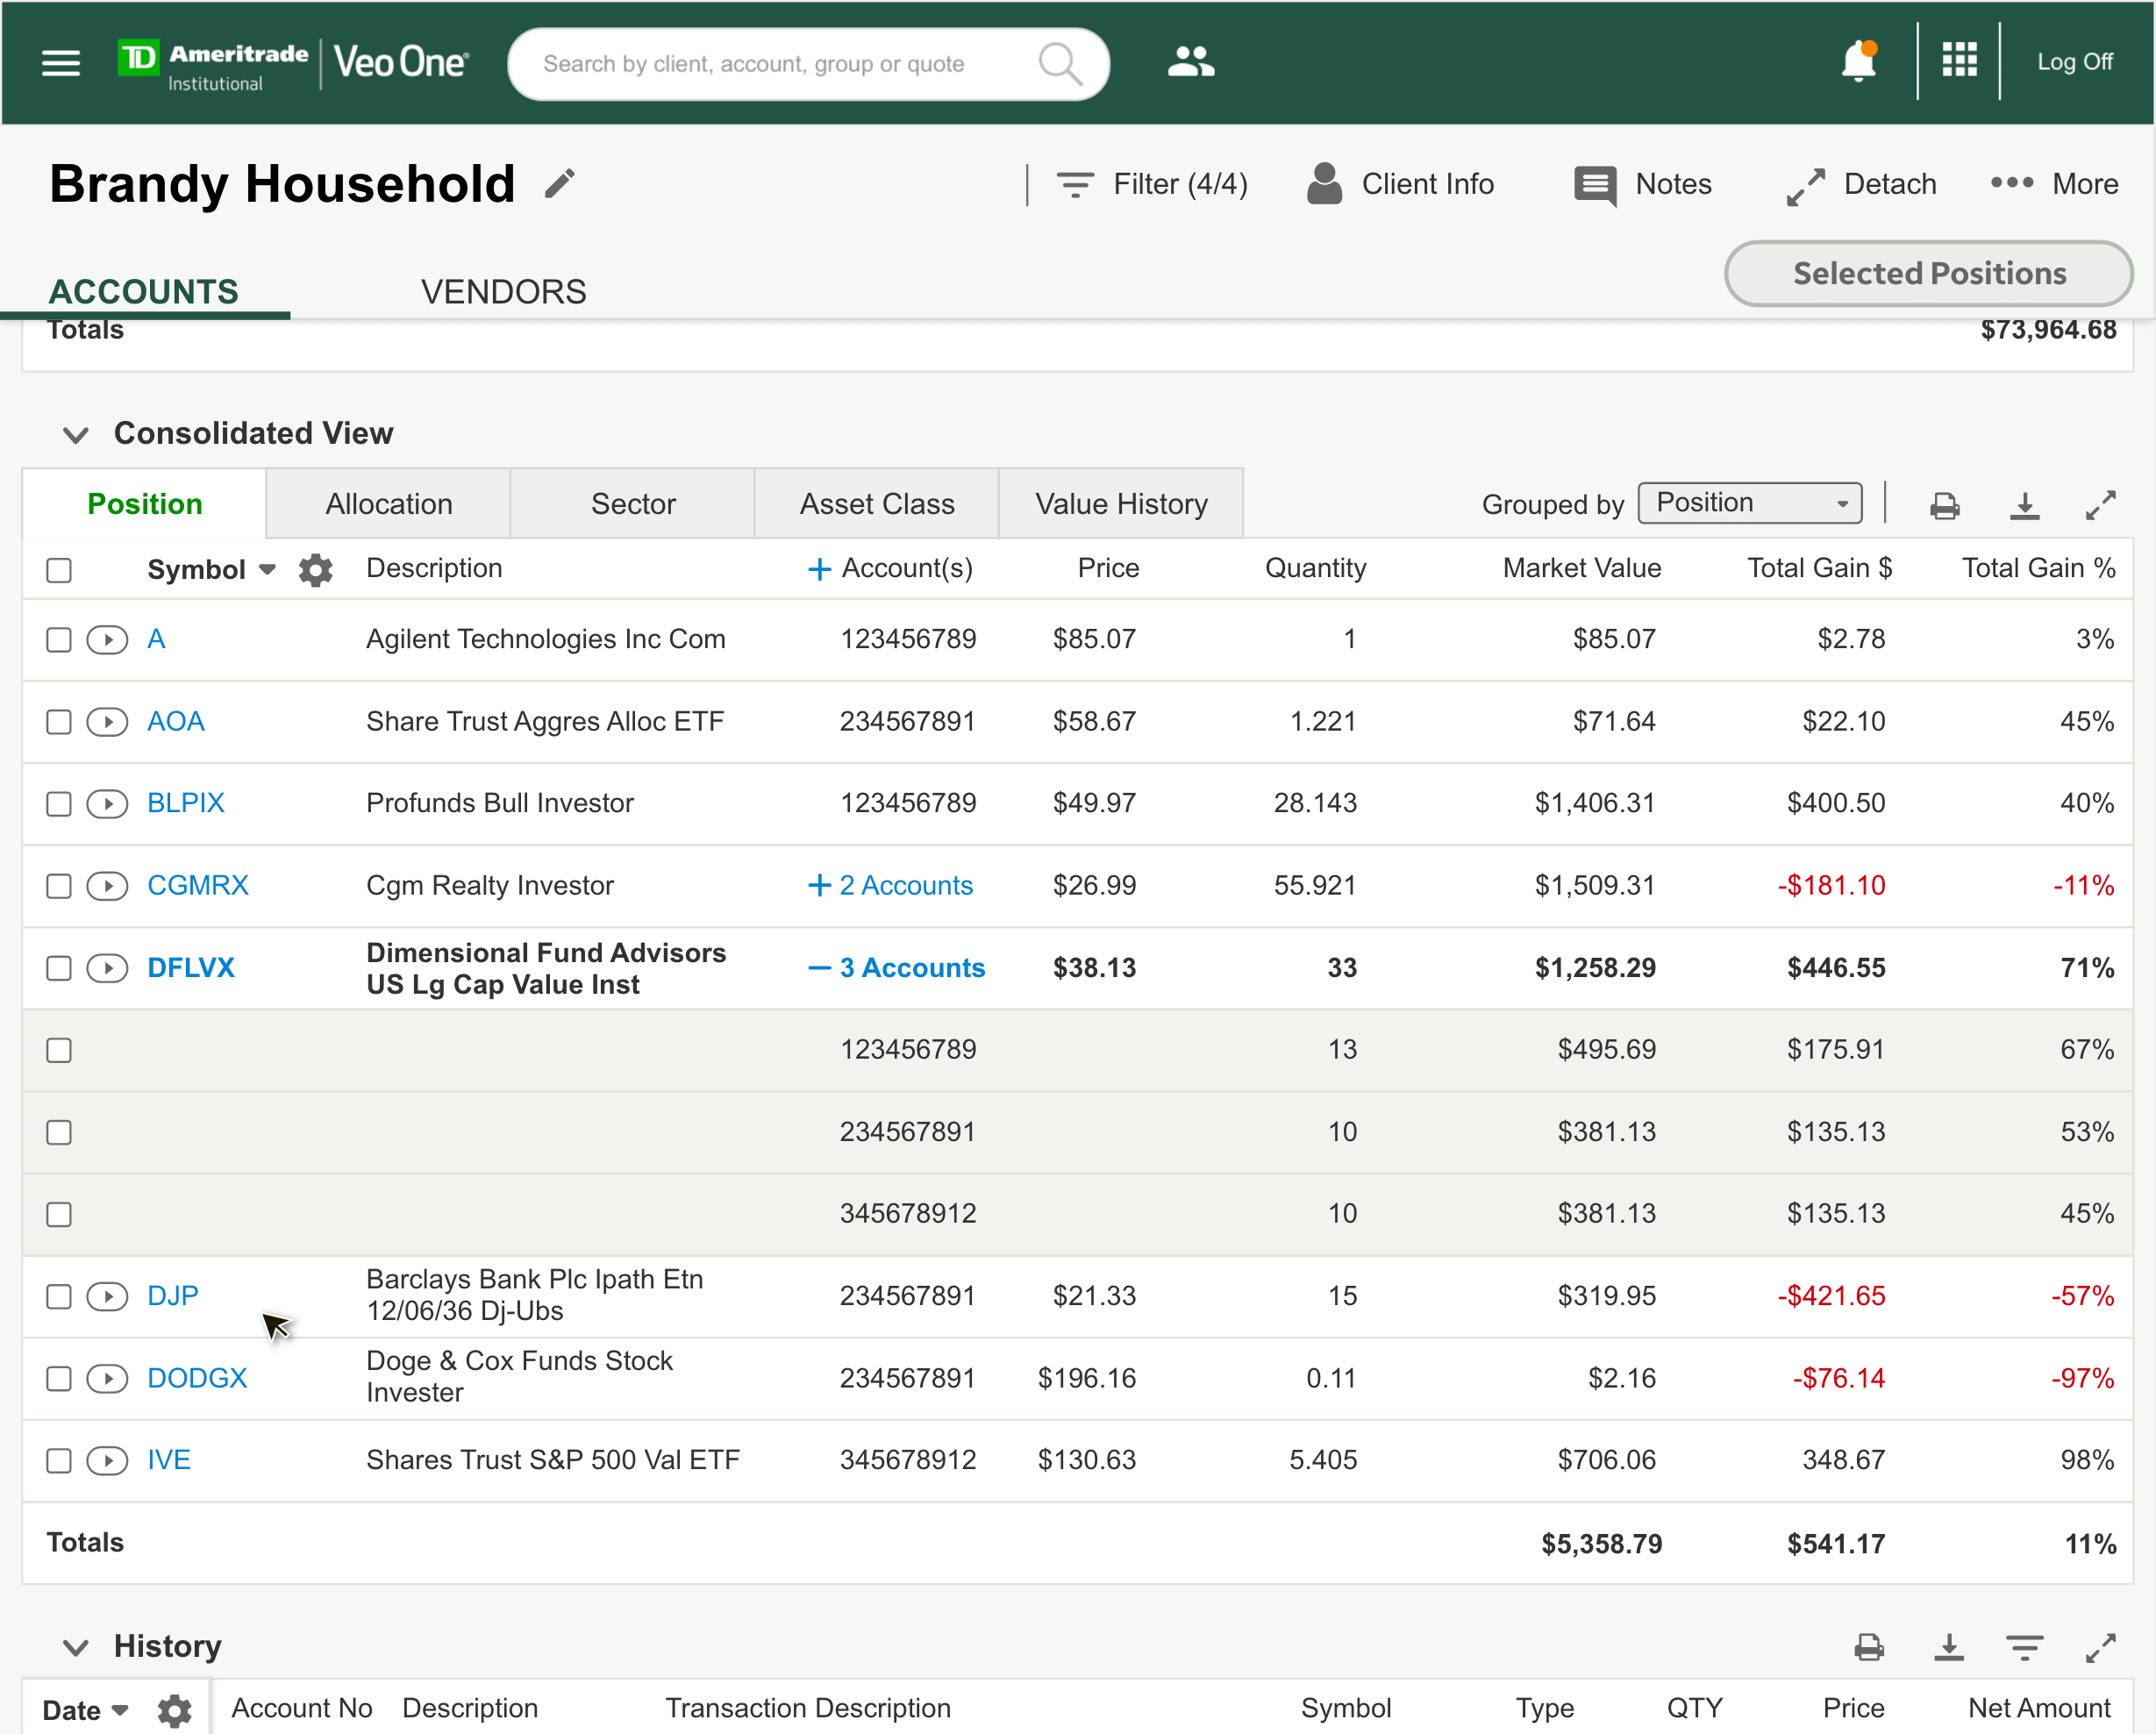This screenshot has width=2156, height=1734.
Task: Print the Consolidated View table
Action: [x=1945, y=505]
